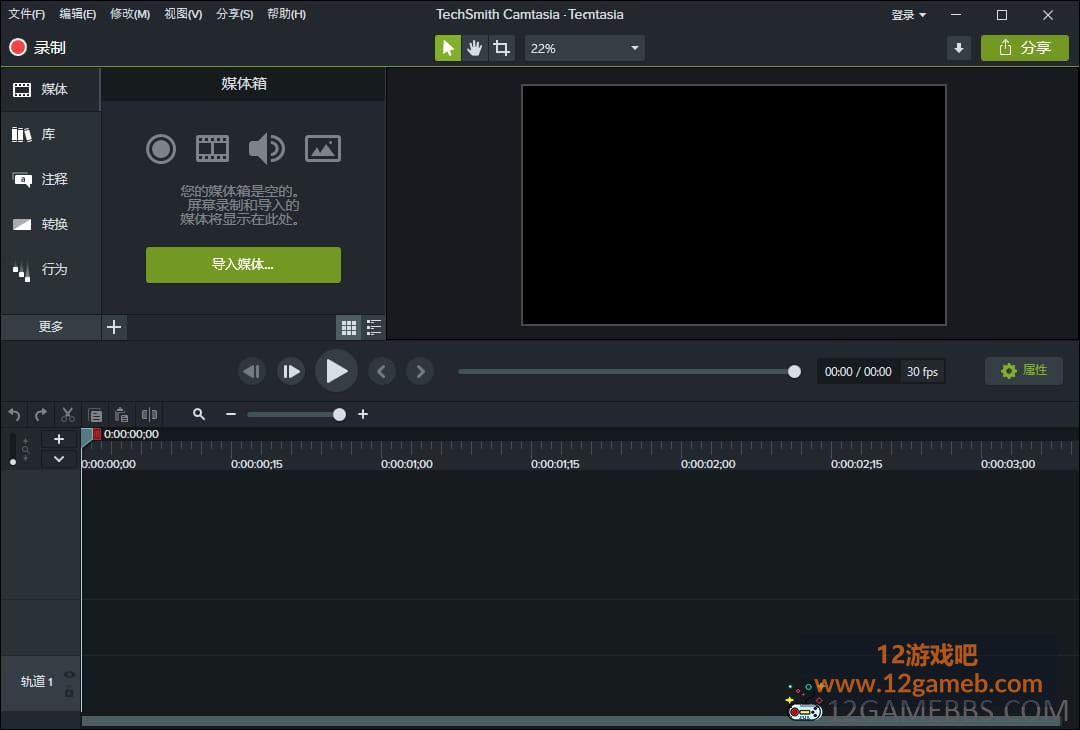
Task: Open the 22% canvas zoom dropdown
Action: (585, 48)
